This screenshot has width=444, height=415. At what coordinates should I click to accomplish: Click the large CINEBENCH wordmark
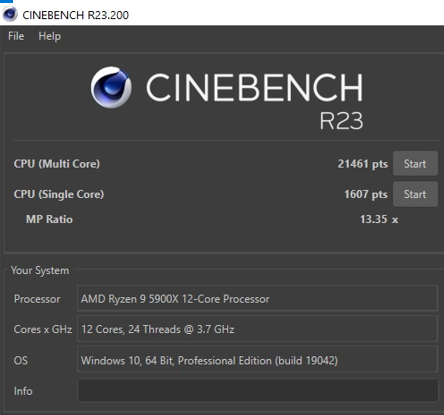pyautogui.click(x=254, y=87)
